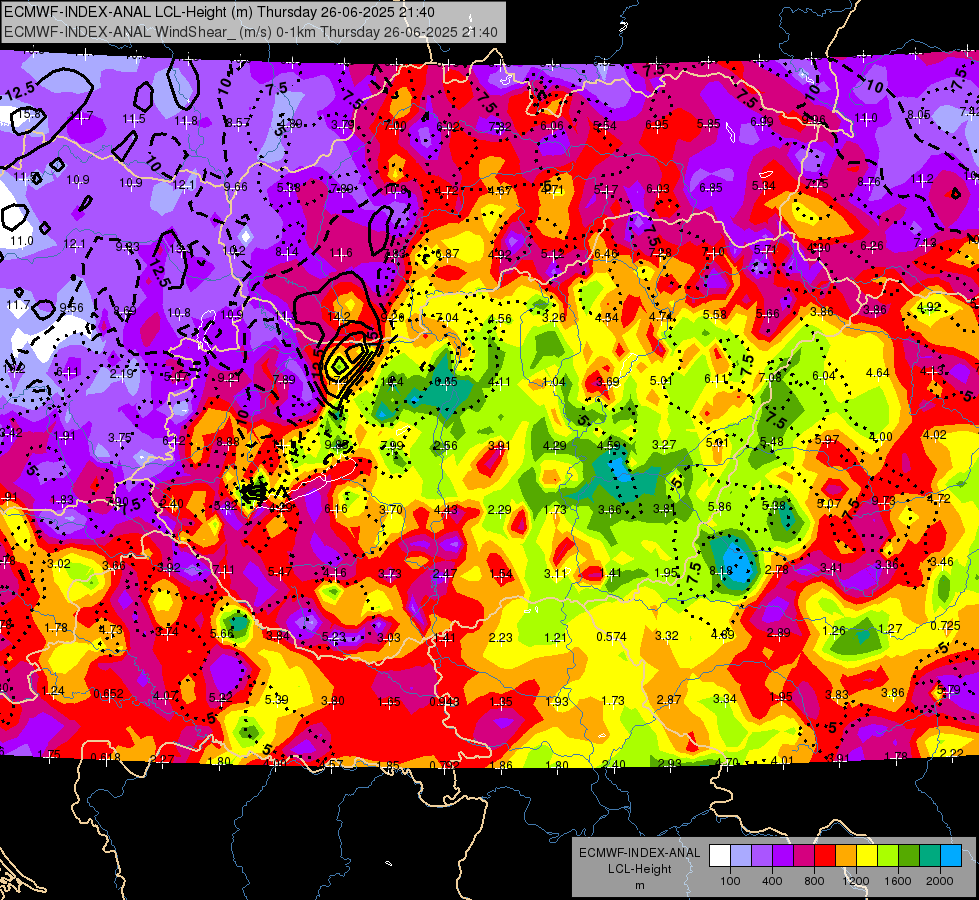Click the yellow legend color swatch
This screenshot has width=979, height=900.
[867, 856]
